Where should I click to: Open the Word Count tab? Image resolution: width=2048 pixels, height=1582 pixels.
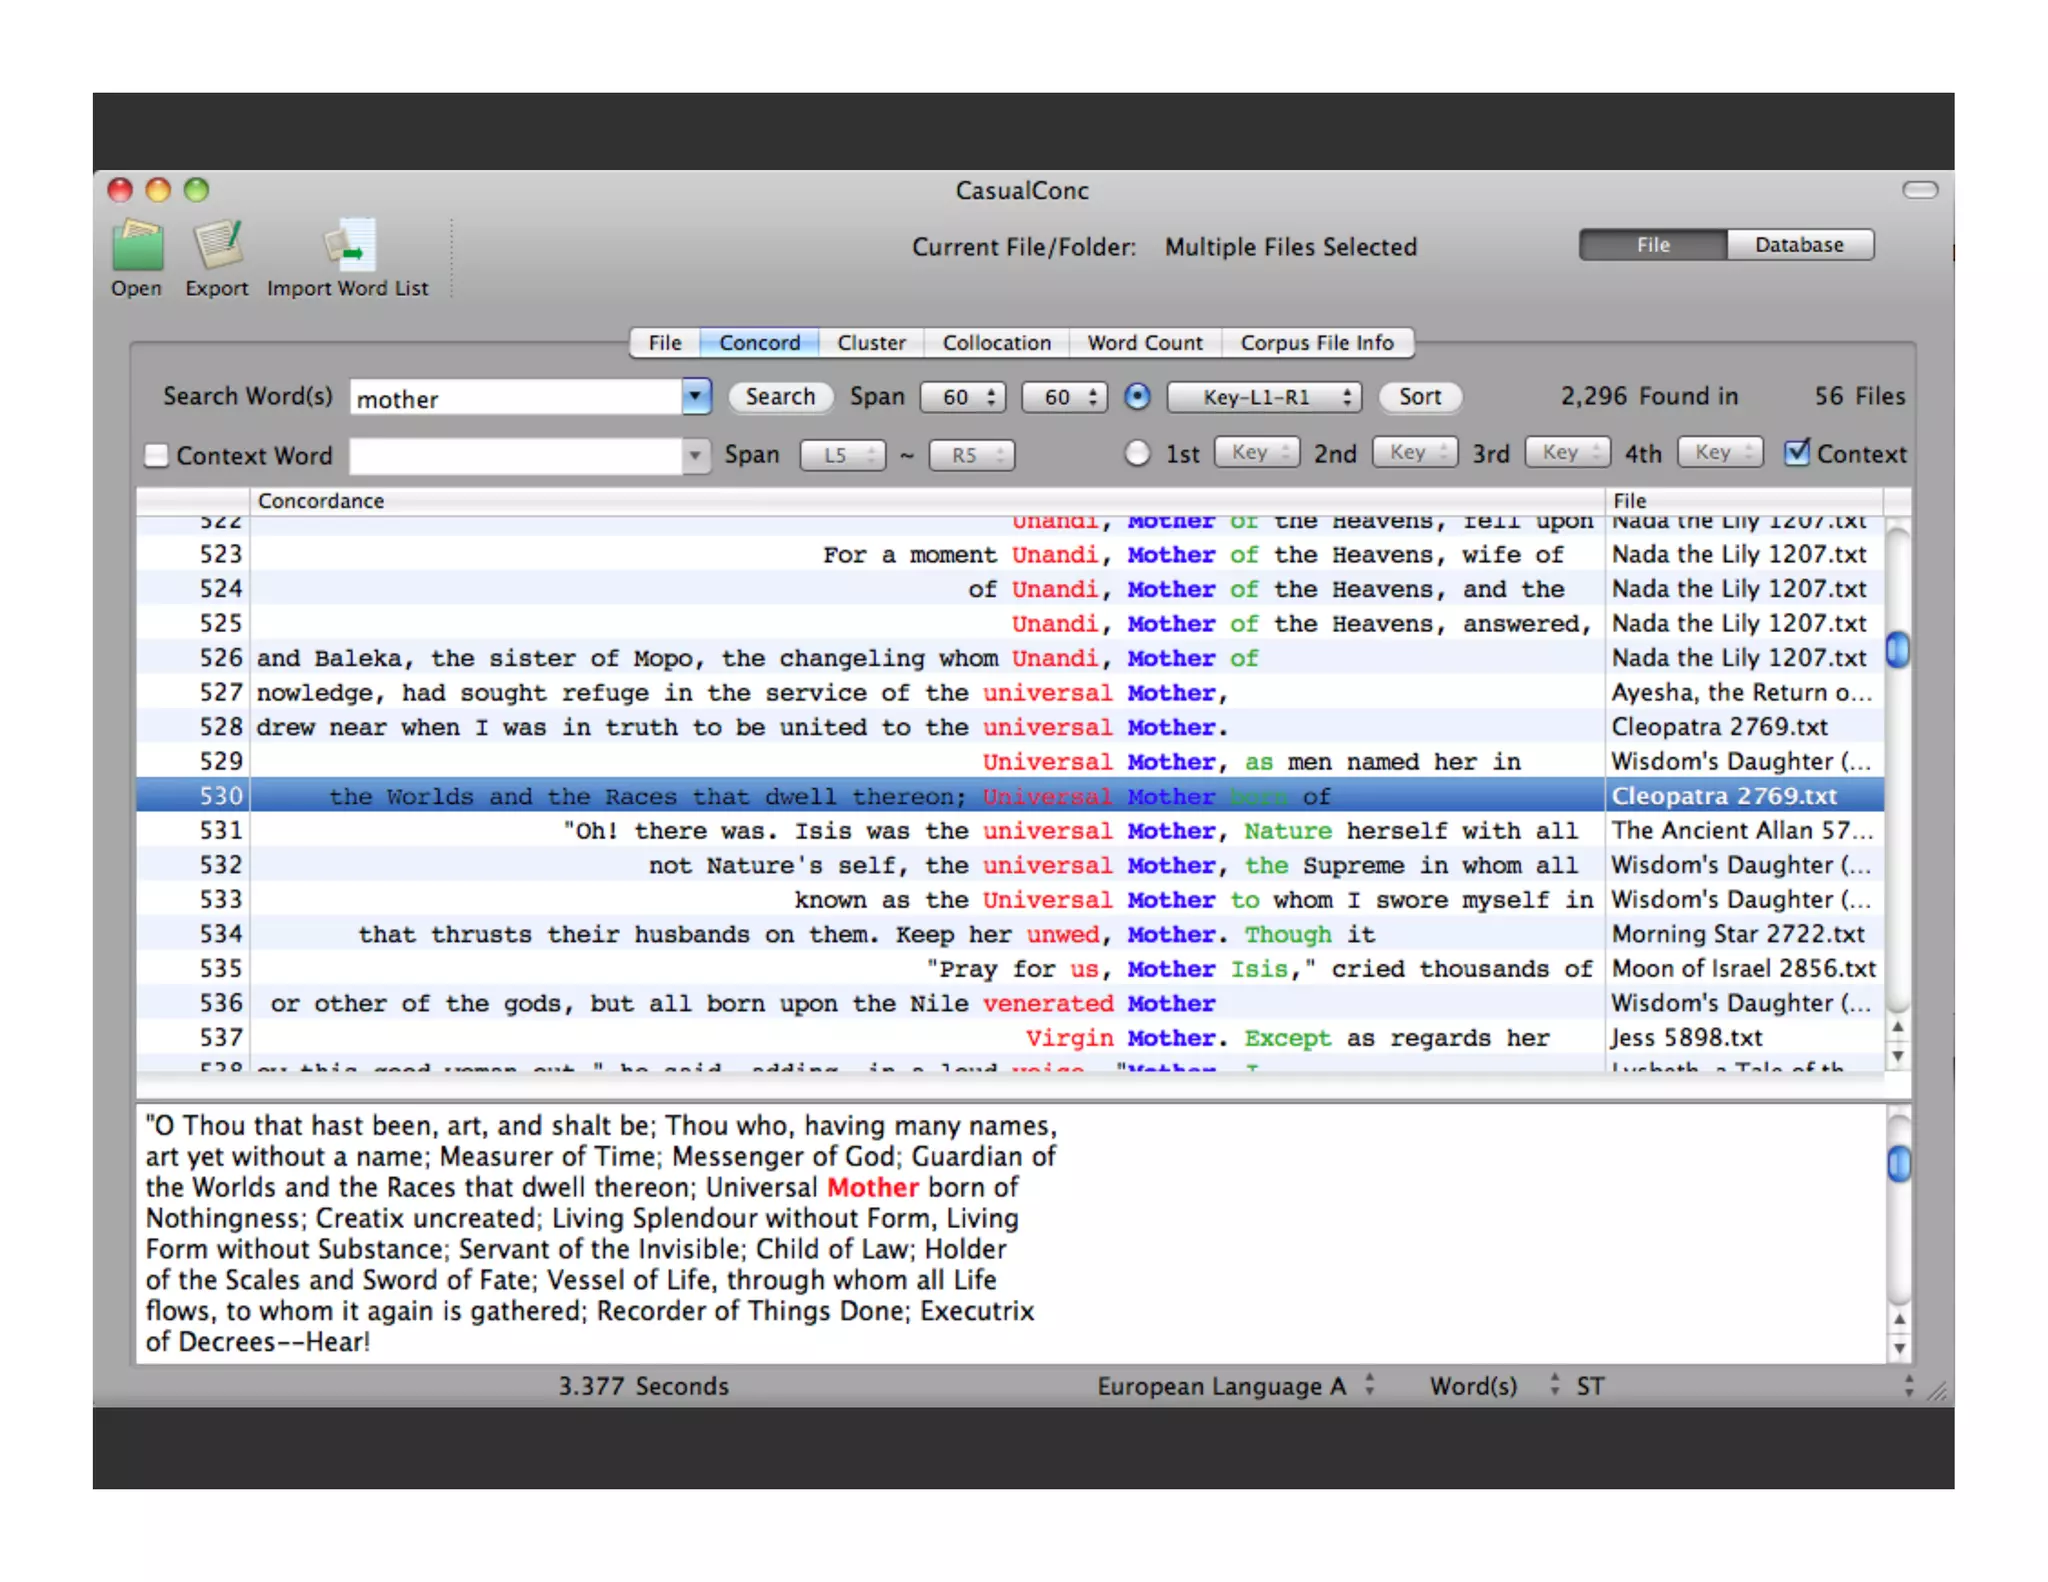point(1144,343)
